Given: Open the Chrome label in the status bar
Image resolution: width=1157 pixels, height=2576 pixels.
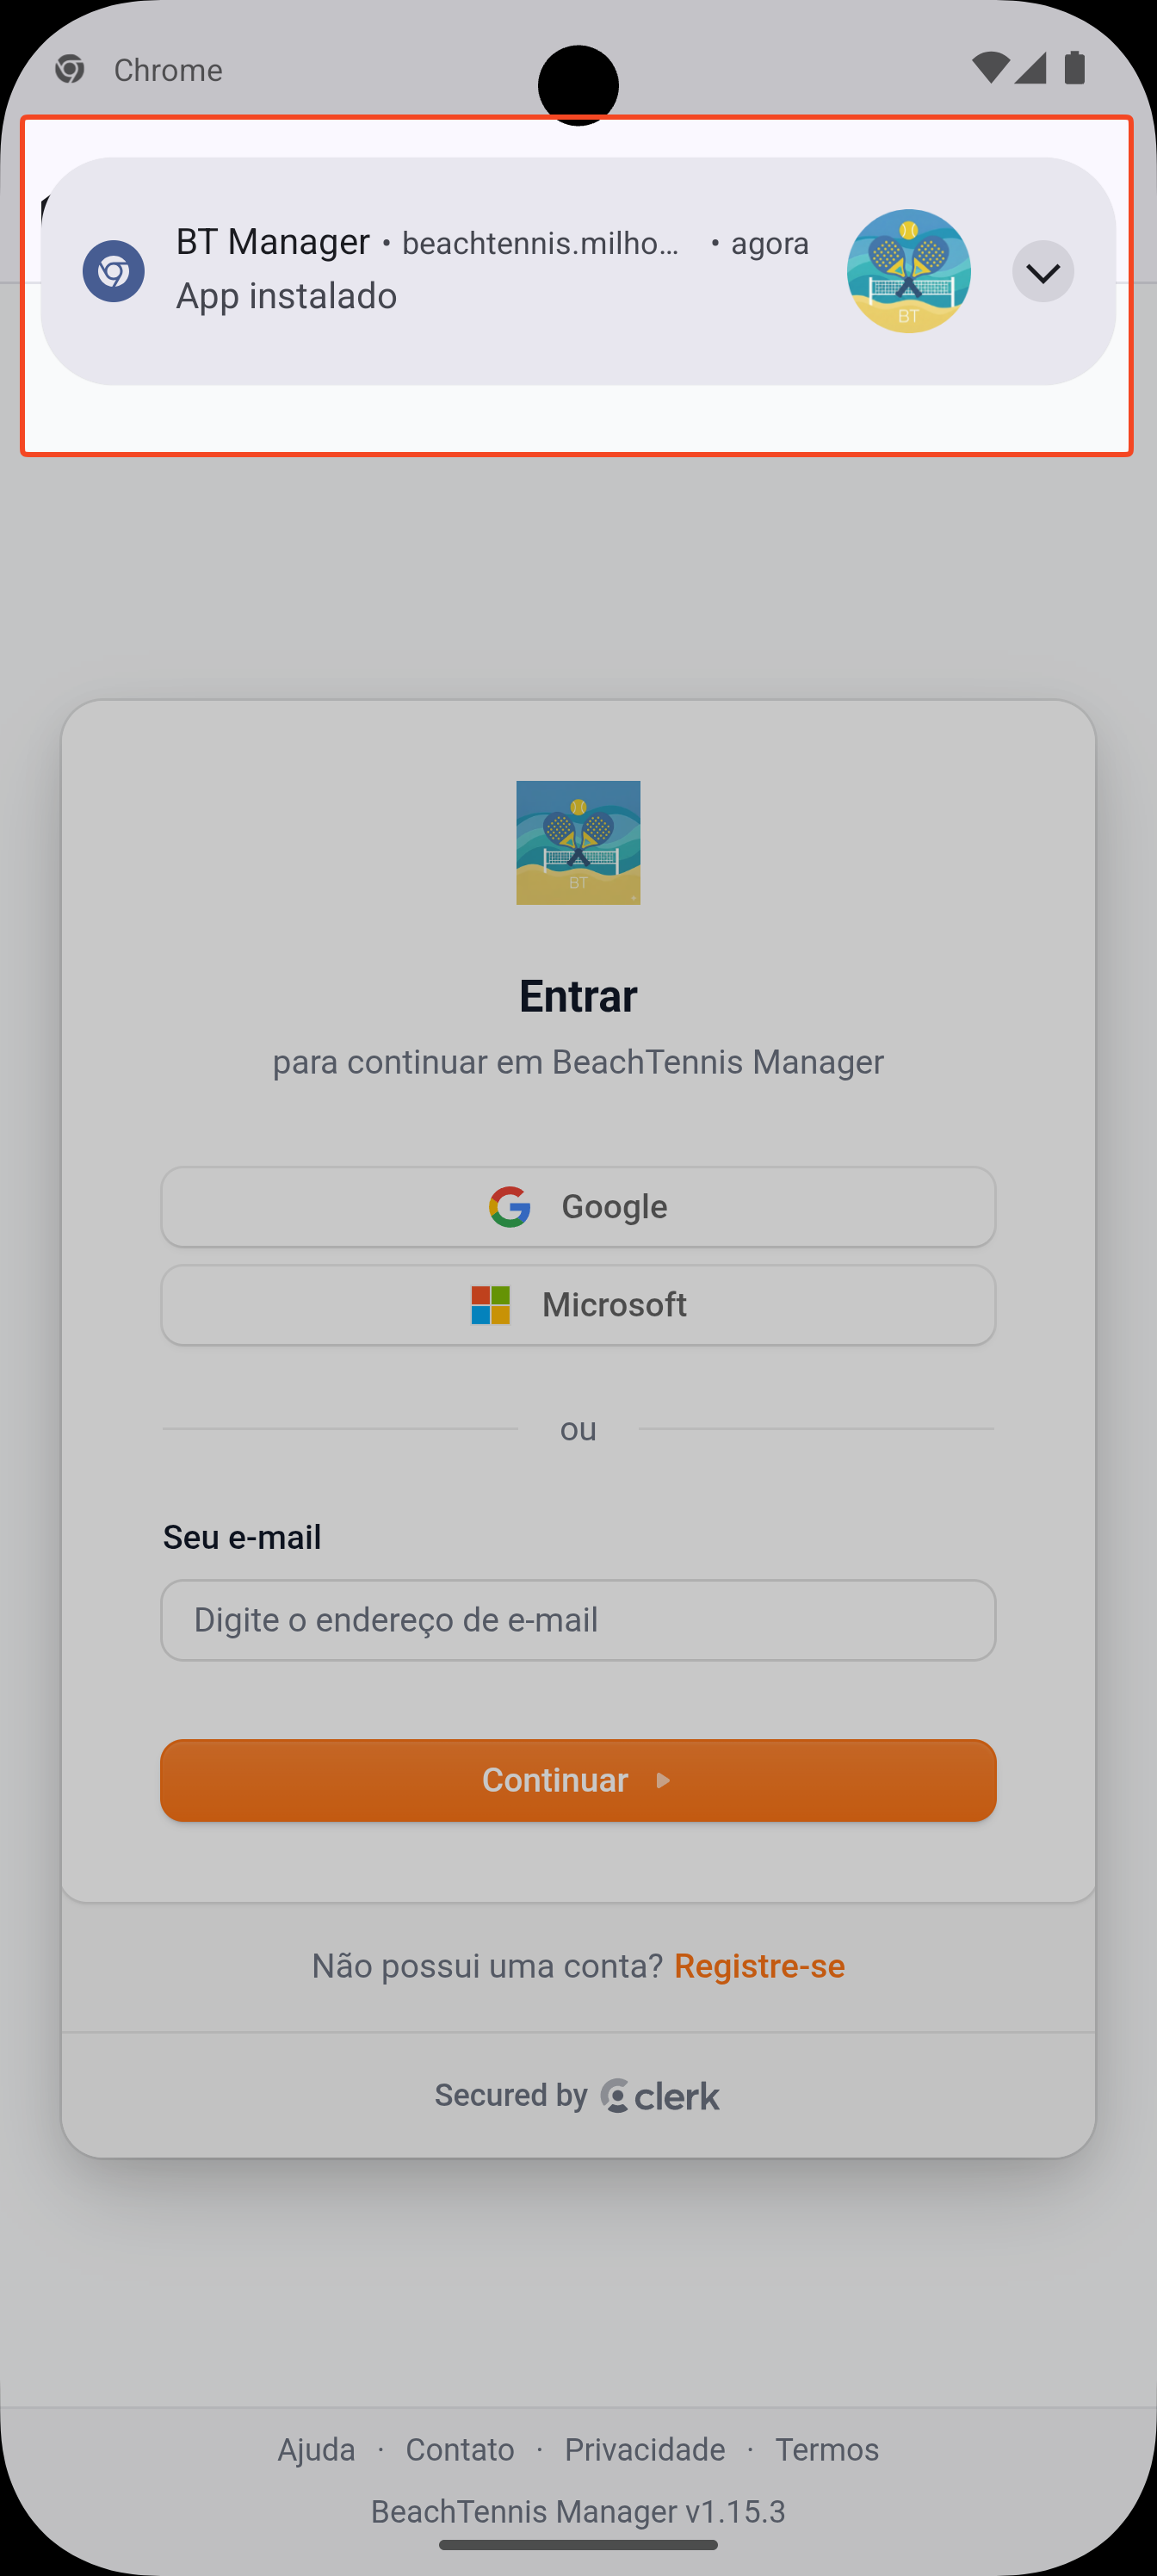Looking at the screenshot, I should pyautogui.click(x=167, y=69).
